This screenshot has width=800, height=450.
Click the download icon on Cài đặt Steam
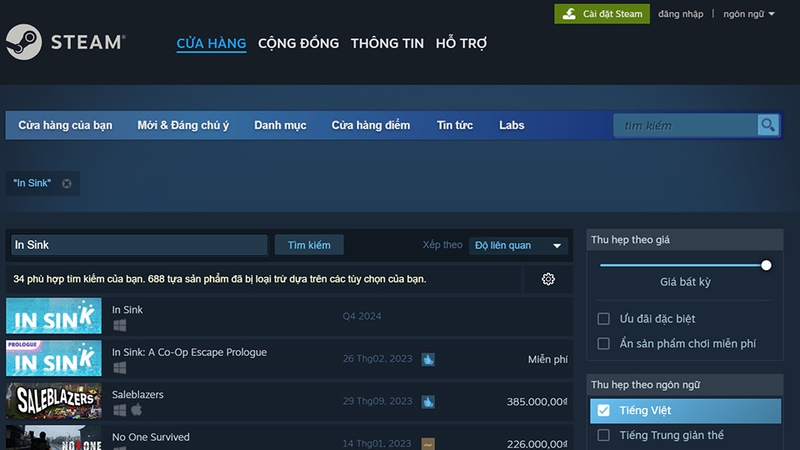[569, 14]
